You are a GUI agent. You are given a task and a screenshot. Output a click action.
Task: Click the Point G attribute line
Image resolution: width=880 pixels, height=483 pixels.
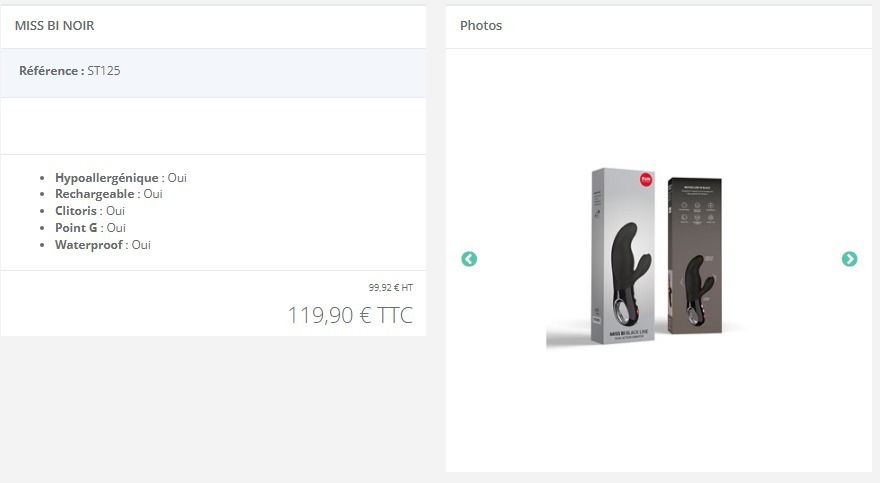click(x=90, y=228)
